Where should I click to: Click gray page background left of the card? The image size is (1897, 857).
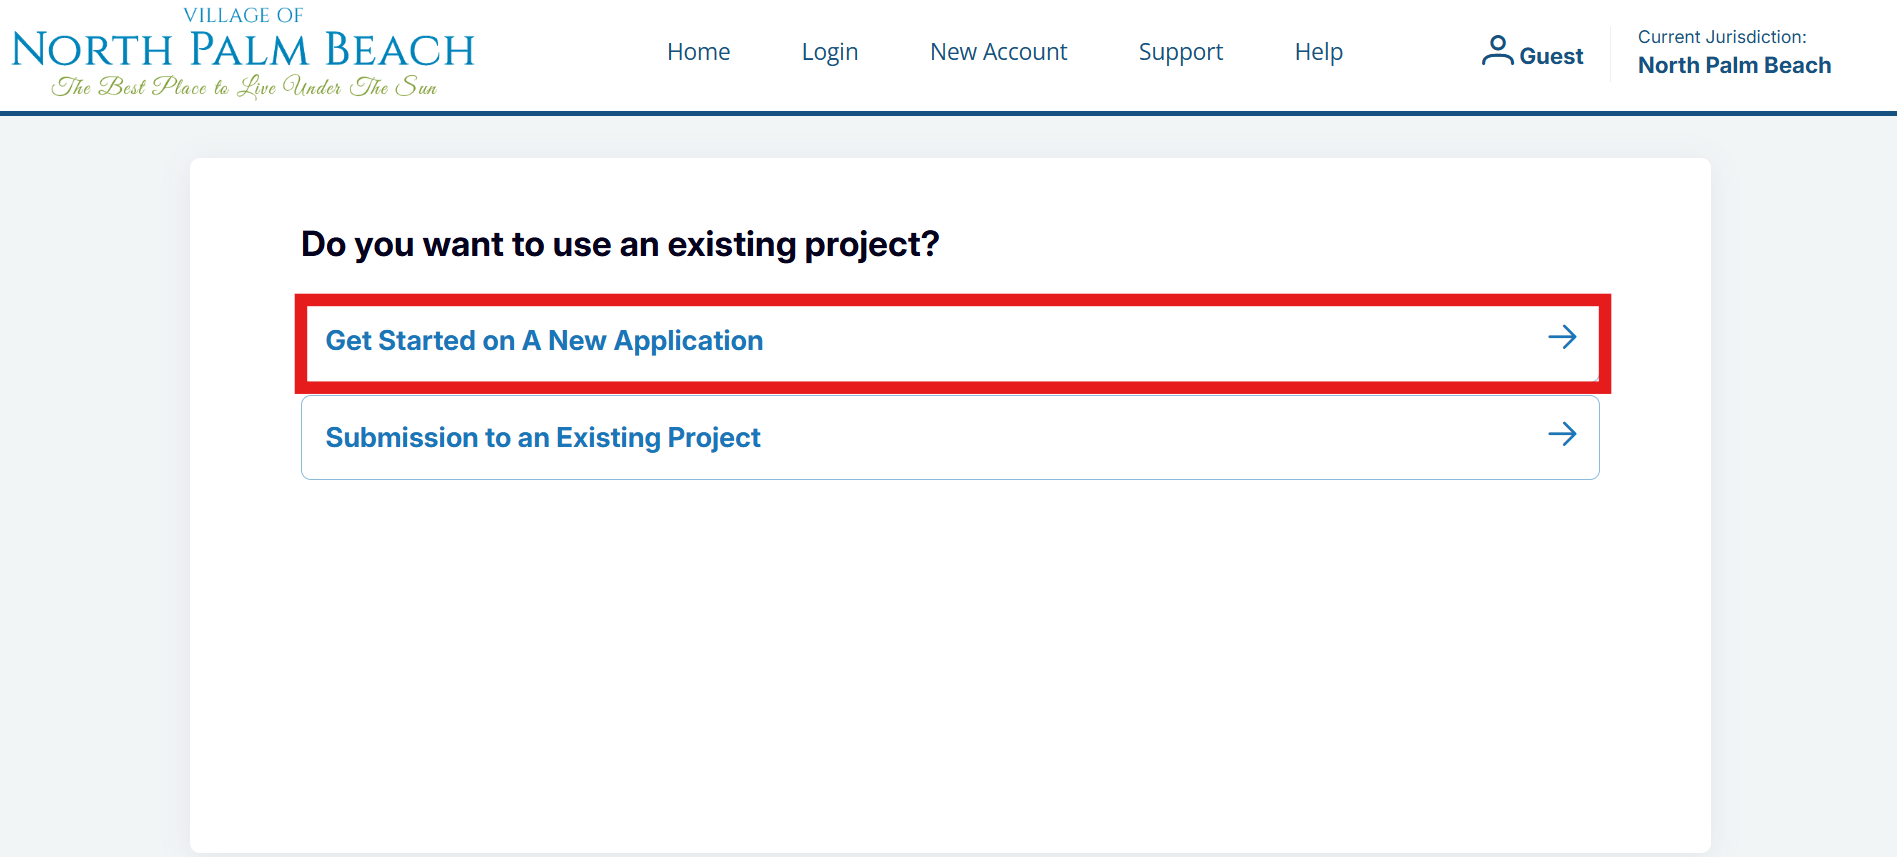(95, 500)
